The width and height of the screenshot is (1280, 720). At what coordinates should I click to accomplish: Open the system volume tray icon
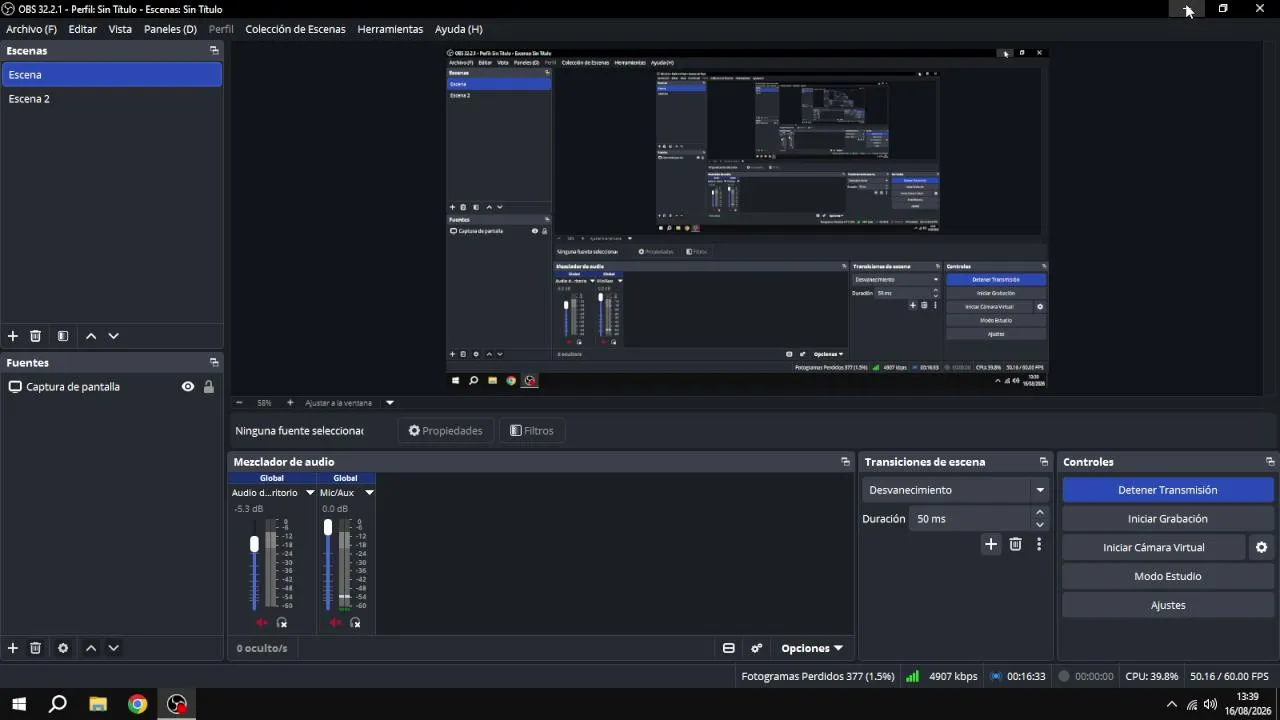(x=1210, y=704)
